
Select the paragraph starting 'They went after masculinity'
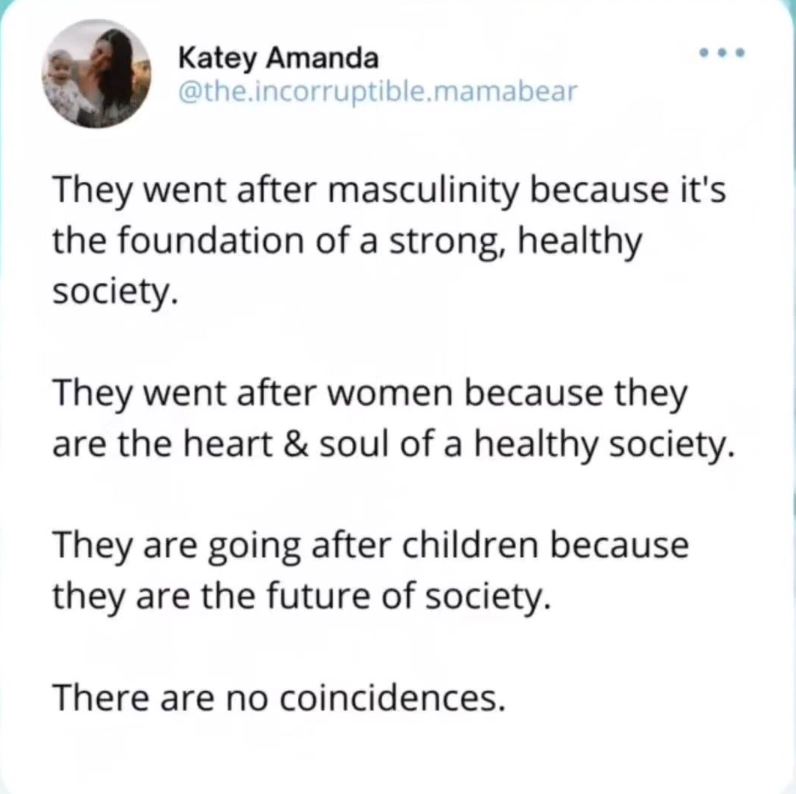coord(389,241)
